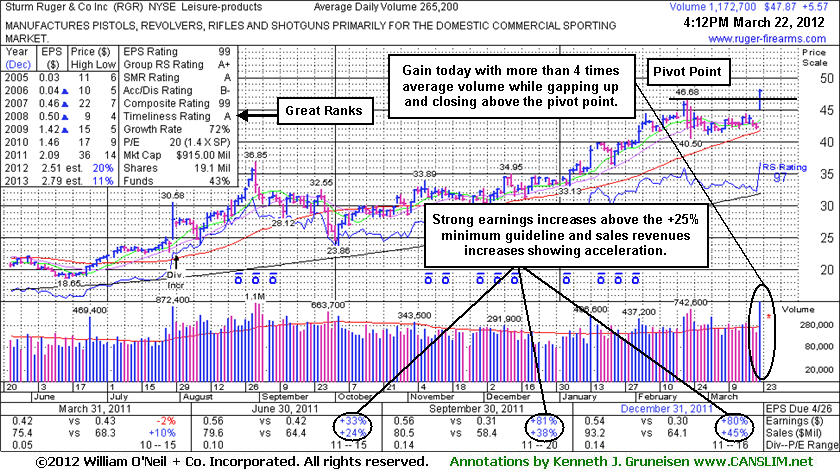The image size is (840, 472).
Task: Click the 11% growth estimate for 2013
Action: click(x=103, y=181)
